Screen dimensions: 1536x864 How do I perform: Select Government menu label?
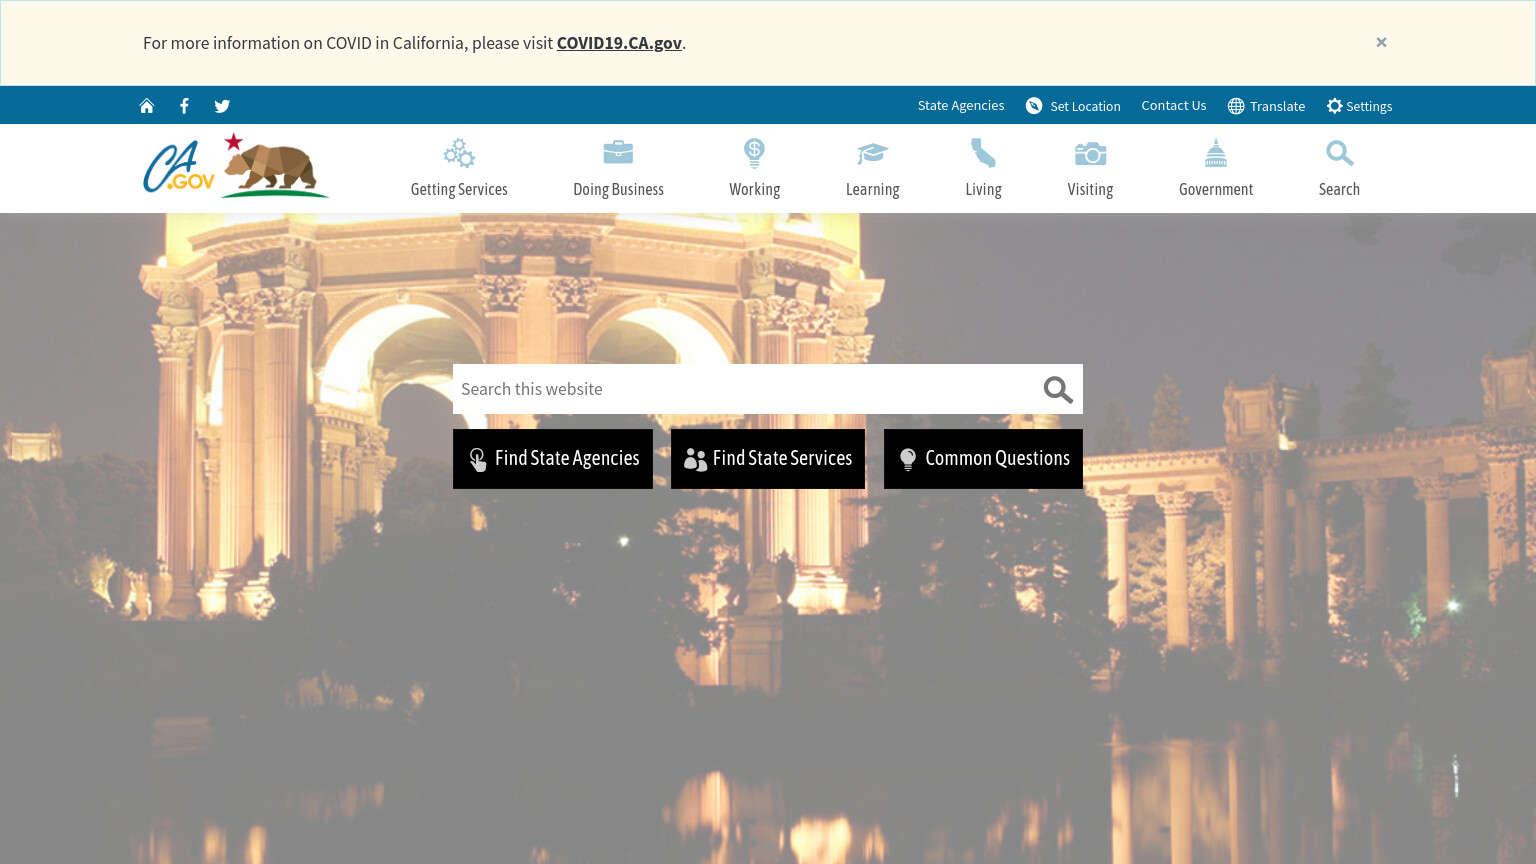click(x=1216, y=189)
